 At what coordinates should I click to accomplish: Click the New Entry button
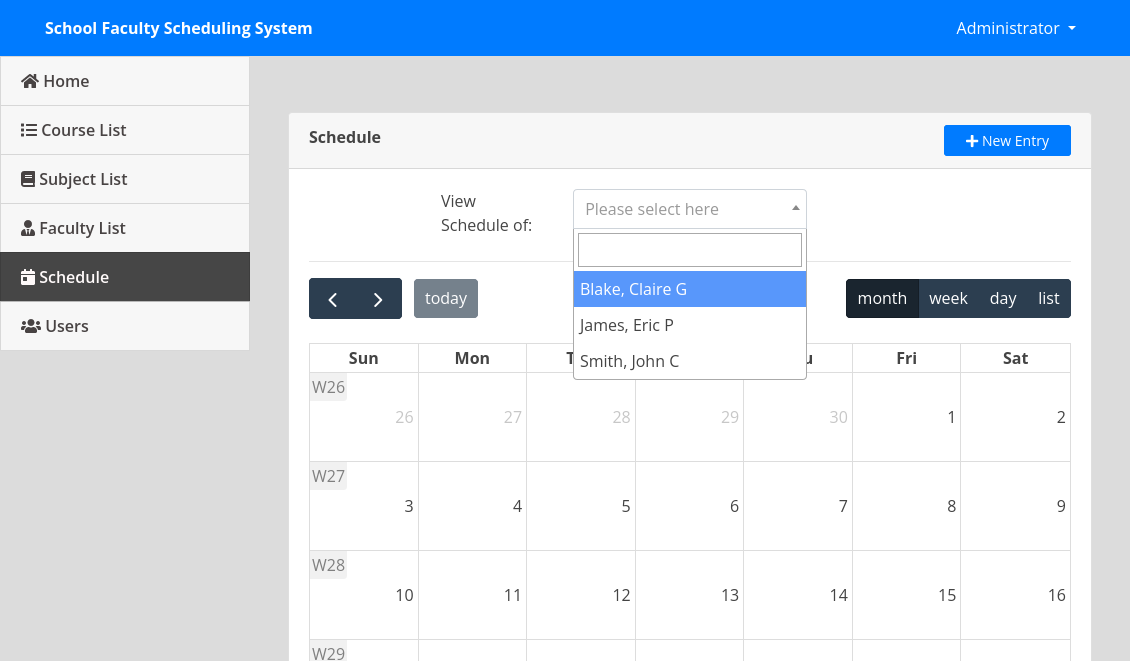[x=1007, y=141]
